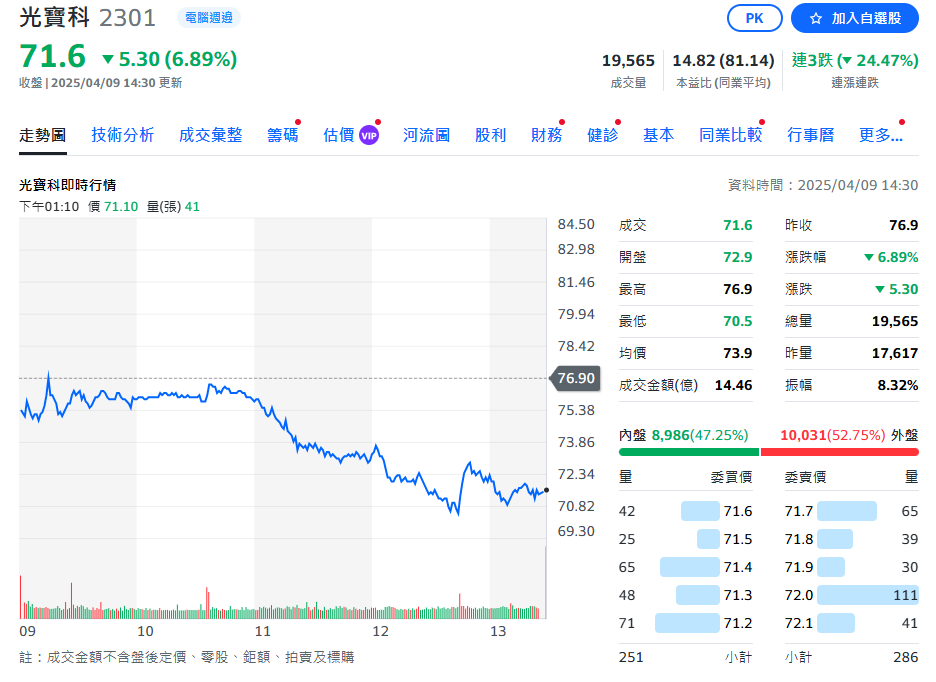Click ask price 71.8 row
Screen dimensions: 936x682
pos(851,539)
